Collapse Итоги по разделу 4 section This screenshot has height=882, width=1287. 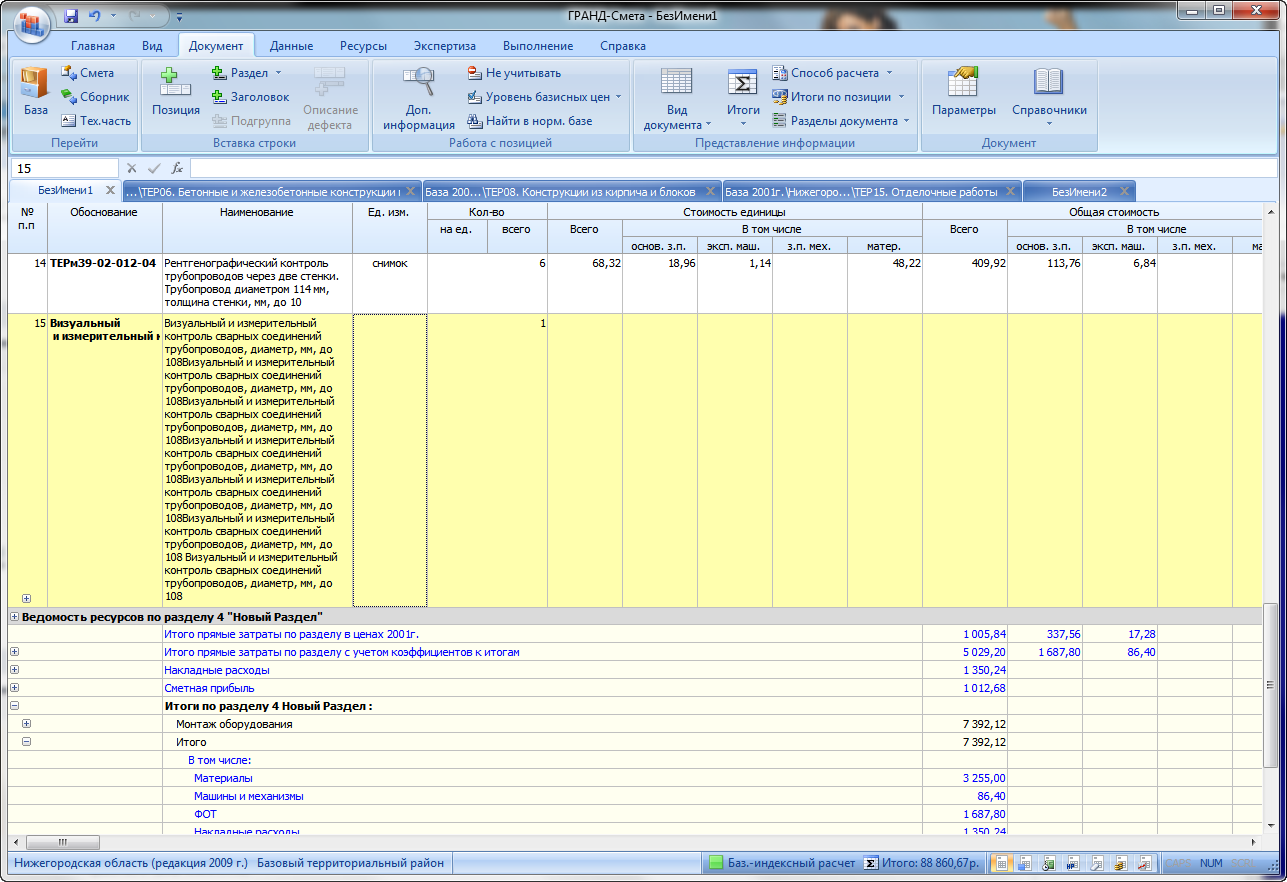click(x=14, y=706)
